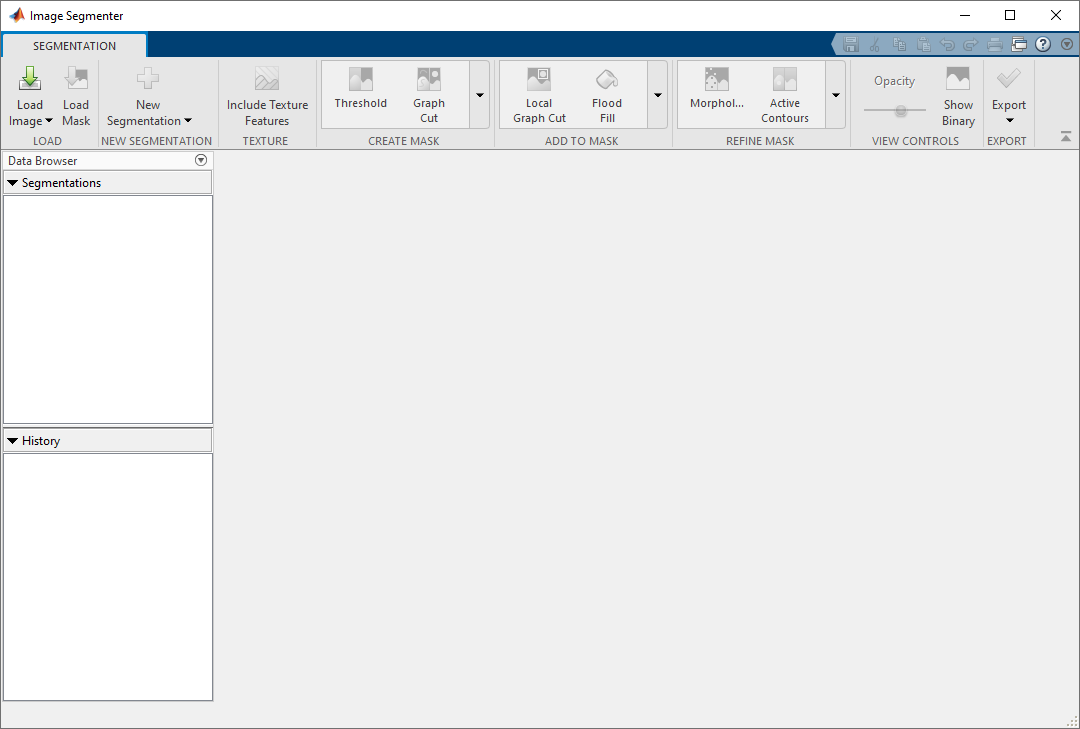The height and width of the screenshot is (729, 1080).
Task: Open the Export dropdown button
Action: (1009, 97)
